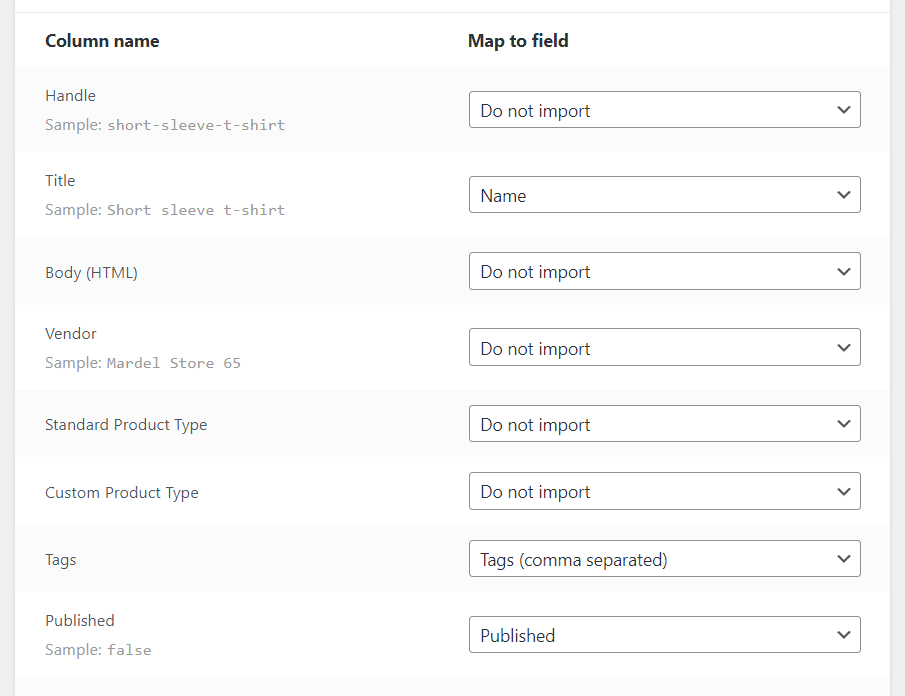Open the Standard Product Type dropdown

665,423
